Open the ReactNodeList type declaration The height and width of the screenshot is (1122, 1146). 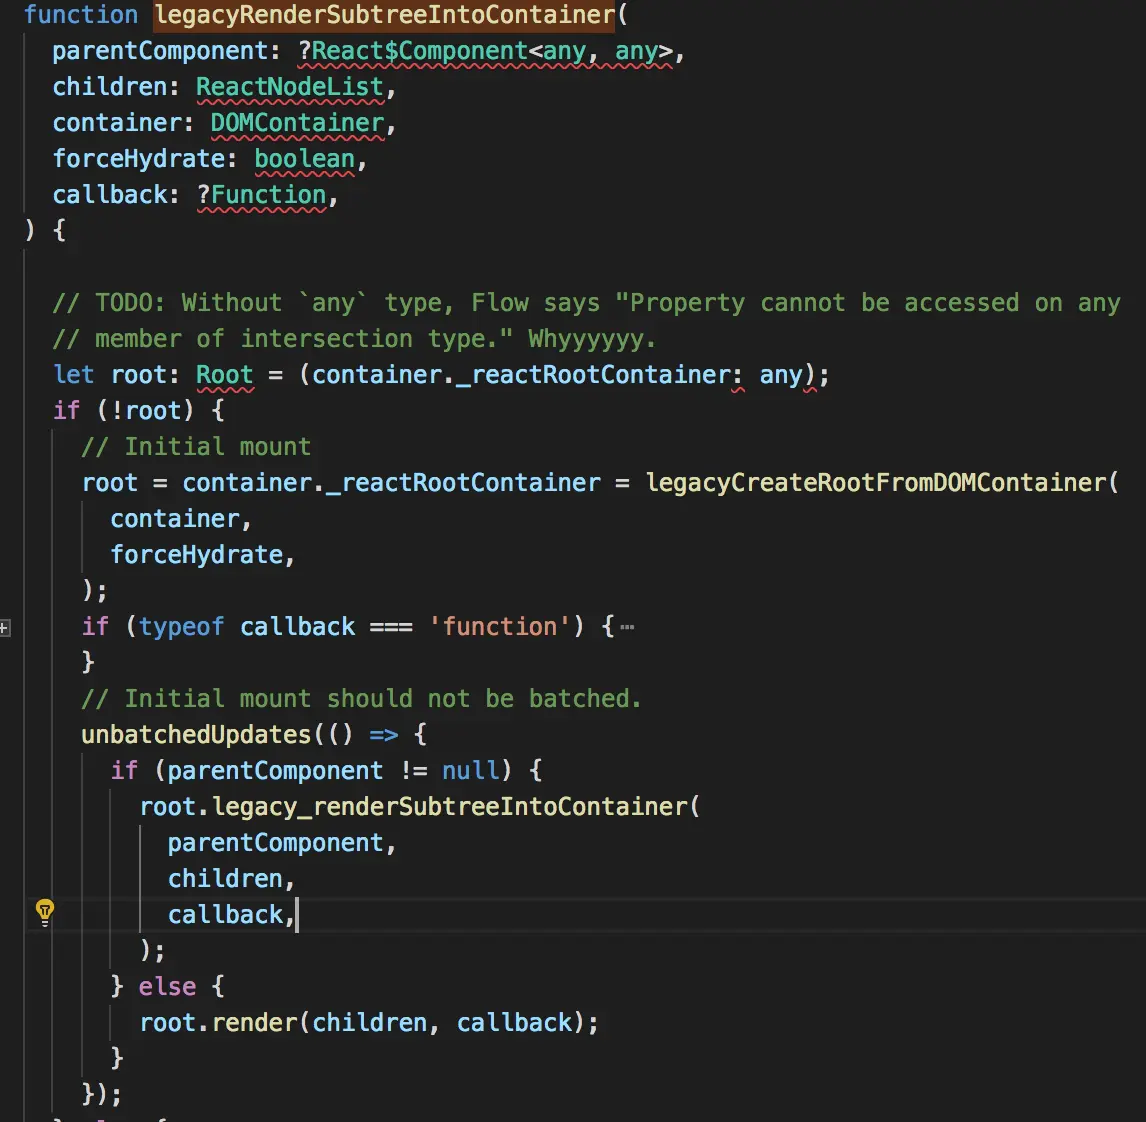click(x=289, y=87)
